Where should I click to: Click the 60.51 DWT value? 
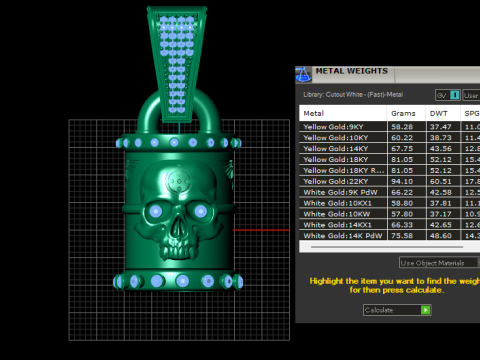(x=440, y=181)
